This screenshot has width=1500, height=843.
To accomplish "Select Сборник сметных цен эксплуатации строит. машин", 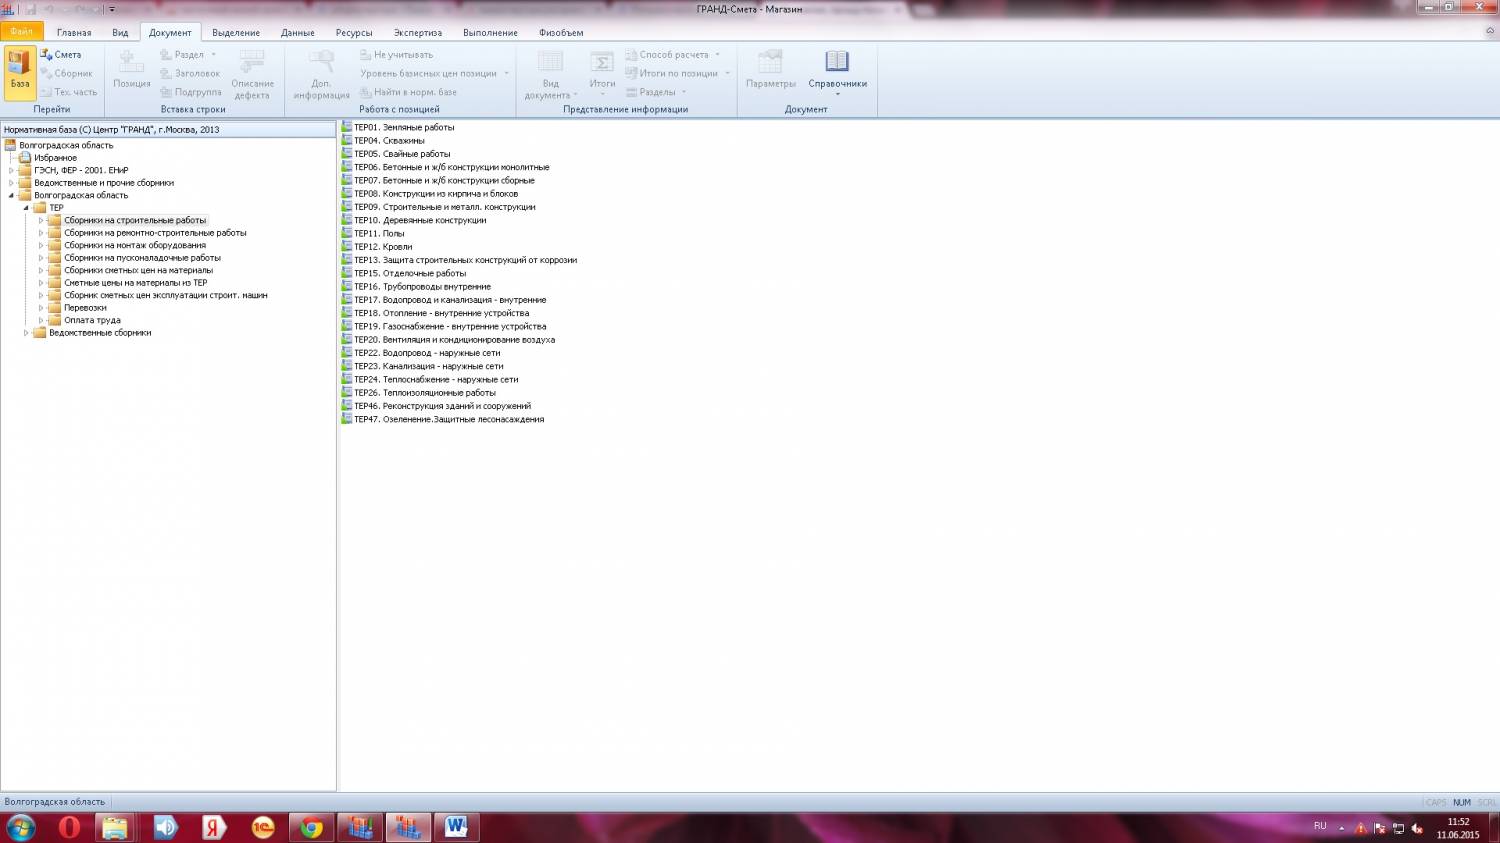I will (165, 295).
